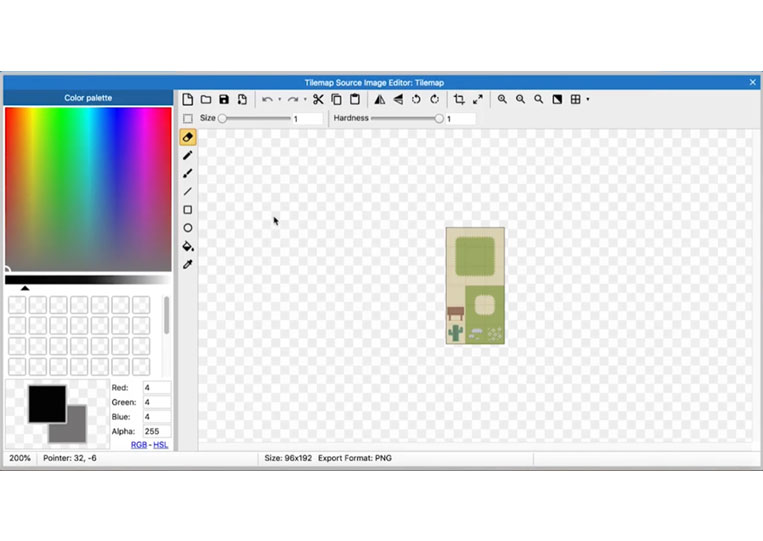Click the Hardness slider handle
763x541 pixels.
439,119
